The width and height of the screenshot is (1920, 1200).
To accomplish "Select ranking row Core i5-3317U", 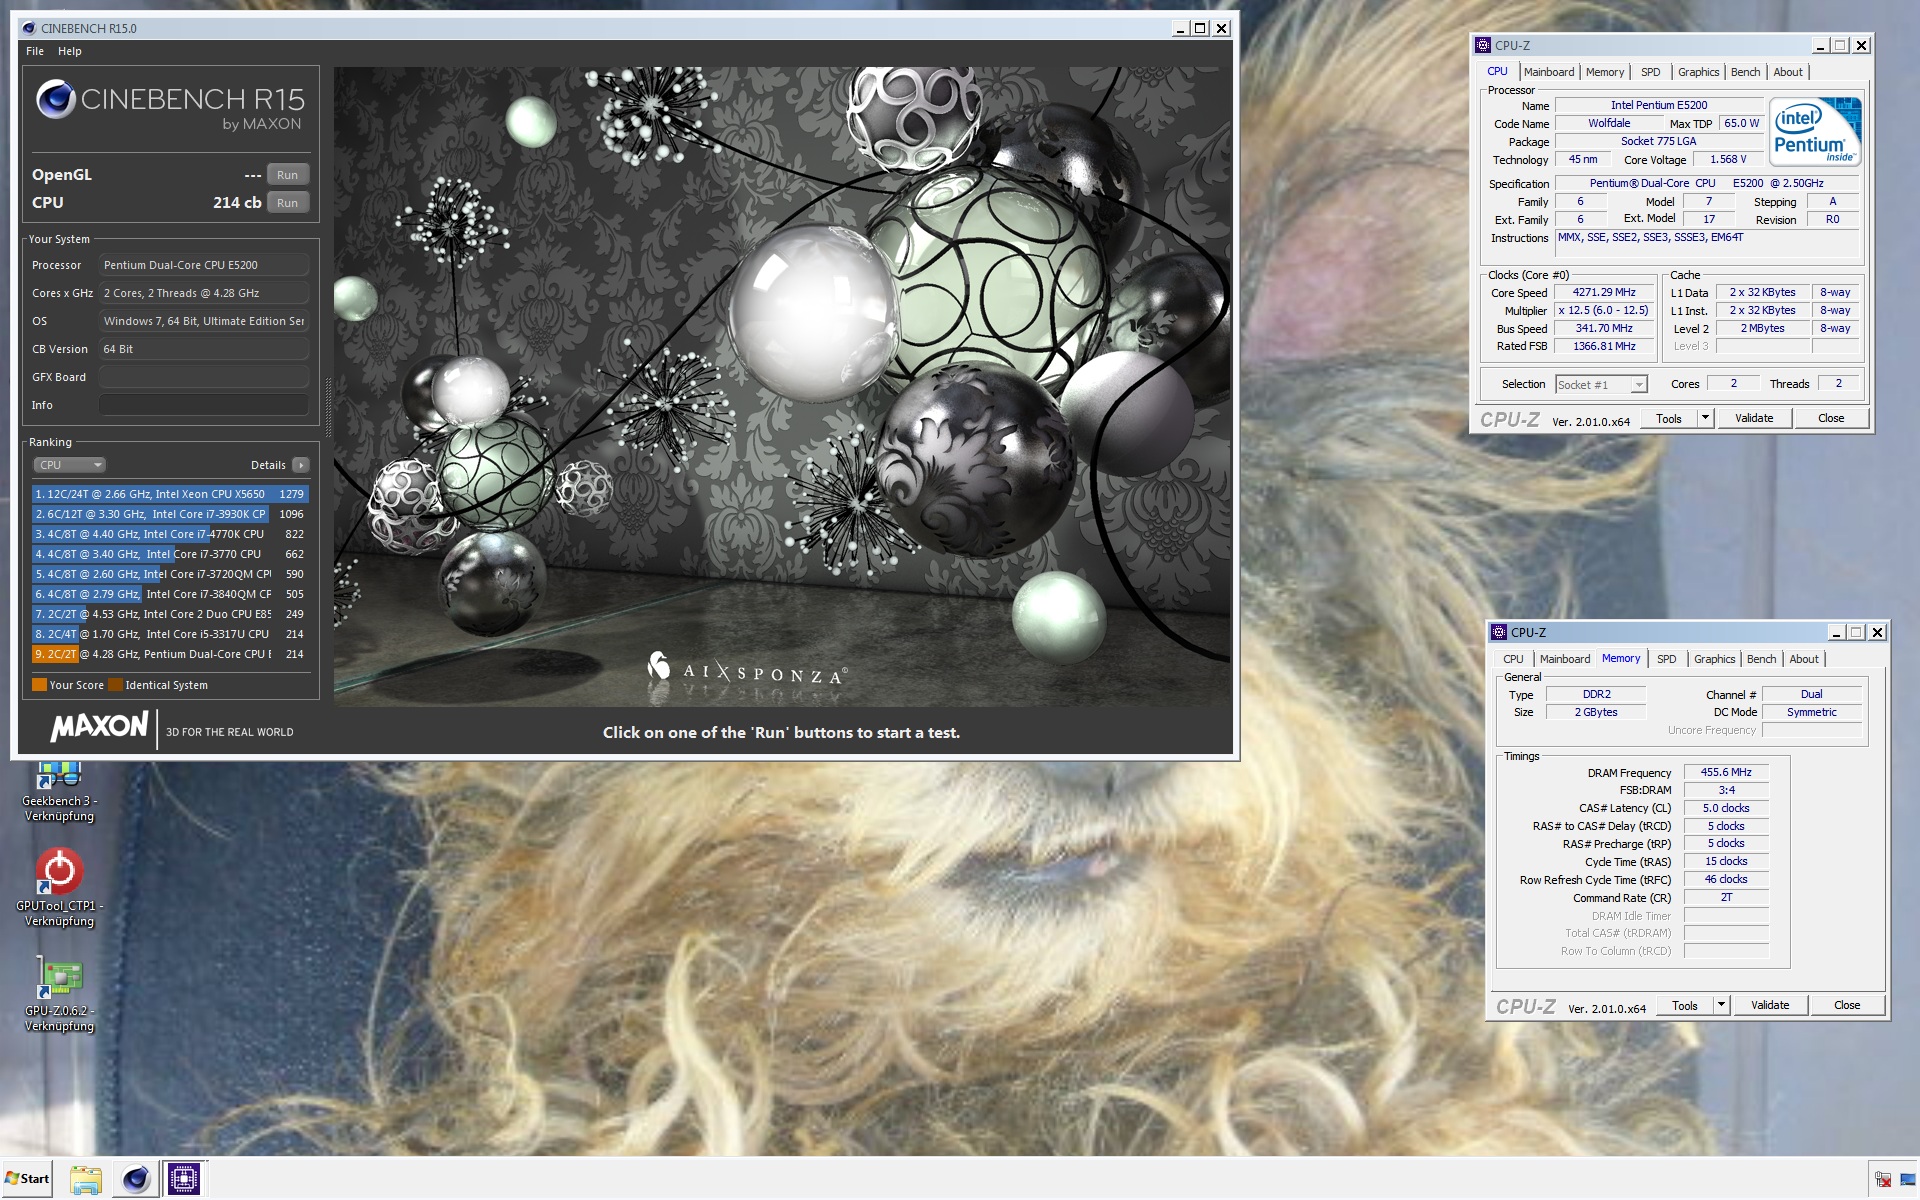I will pyautogui.click(x=170, y=634).
